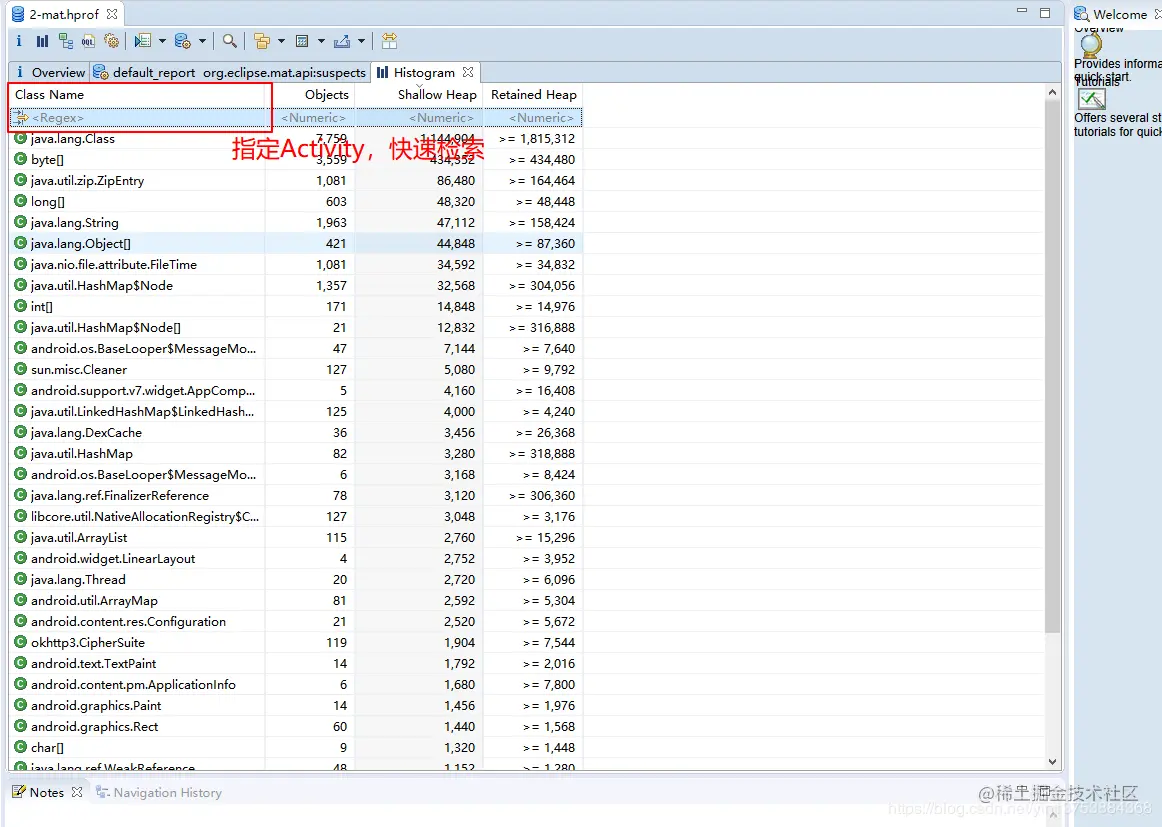
Task: Click the Tutorials checklist icon in Welcome
Action: [1092, 99]
